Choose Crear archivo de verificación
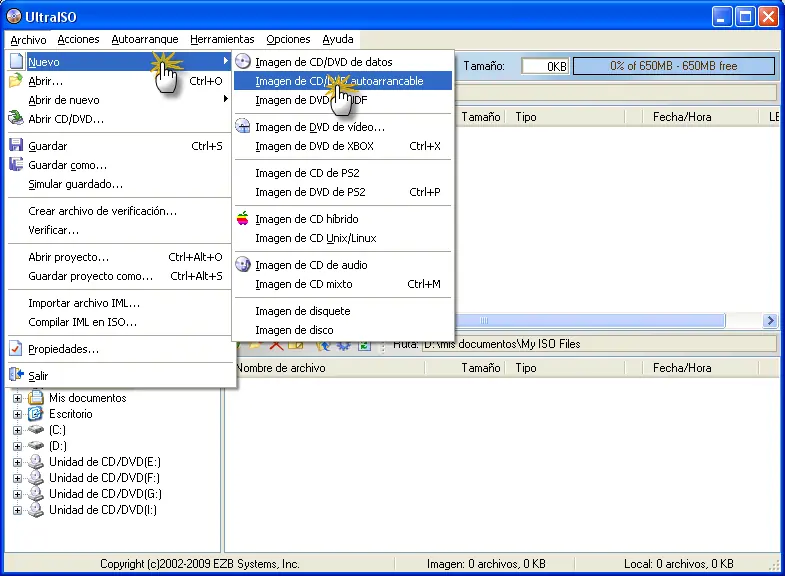This screenshot has width=785, height=576. (119, 211)
